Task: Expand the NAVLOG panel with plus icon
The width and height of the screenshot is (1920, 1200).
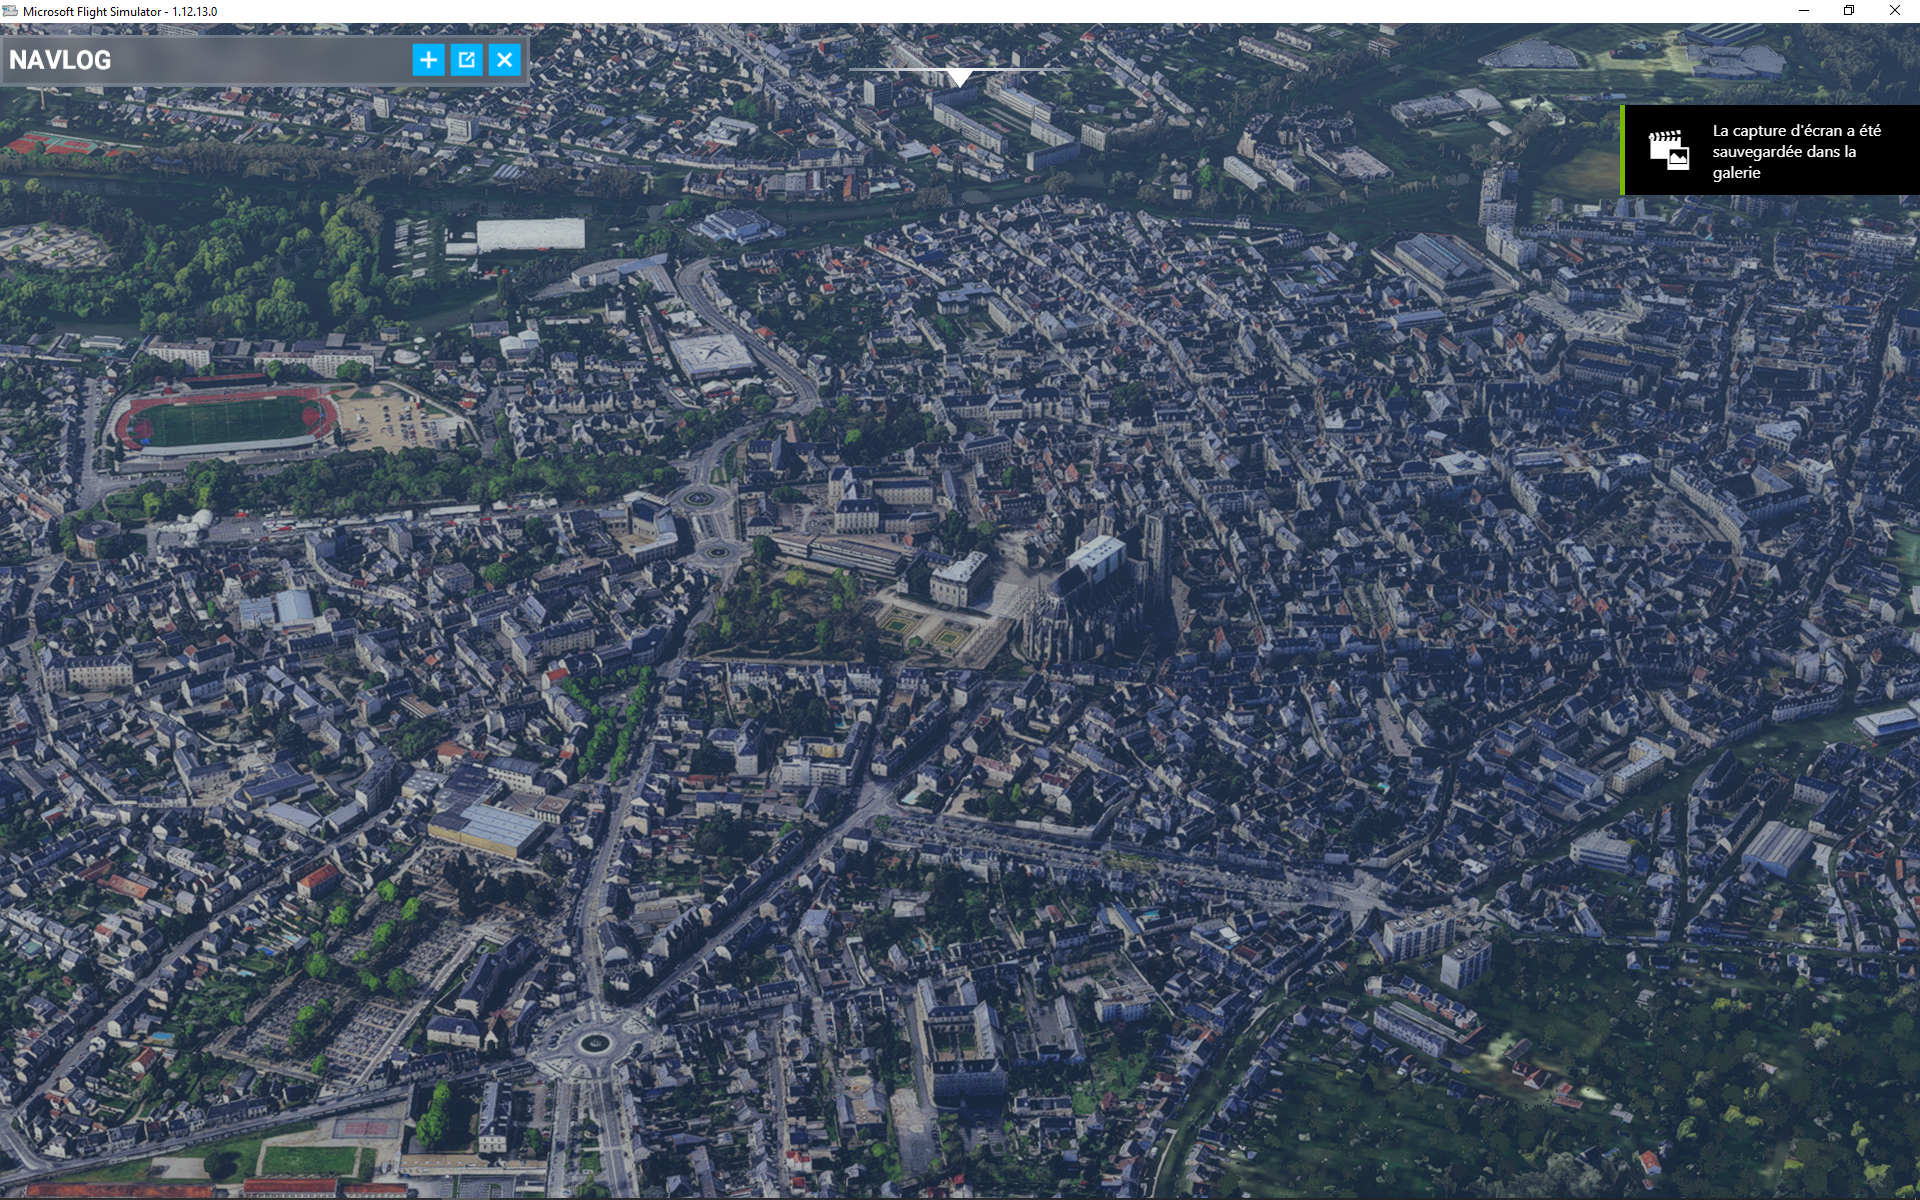Action: (428, 60)
